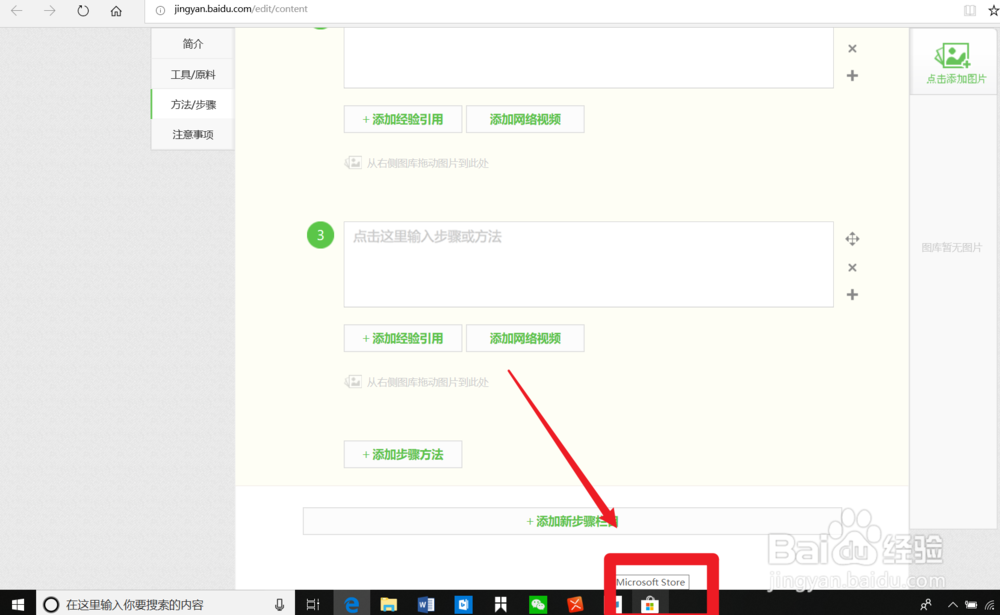Click the browser forward arrow
1000x615 pixels.
coord(50,10)
